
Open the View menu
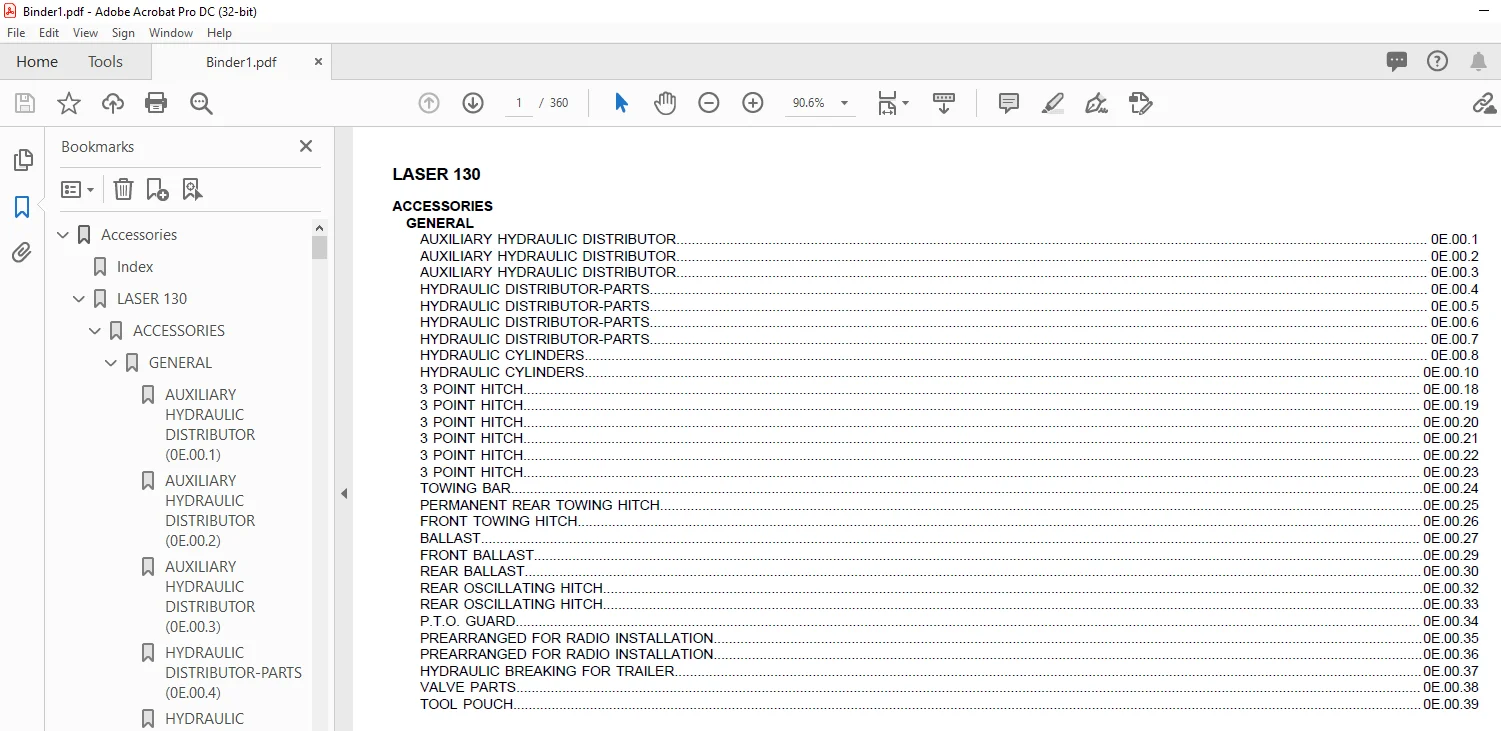[x=86, y=33]
